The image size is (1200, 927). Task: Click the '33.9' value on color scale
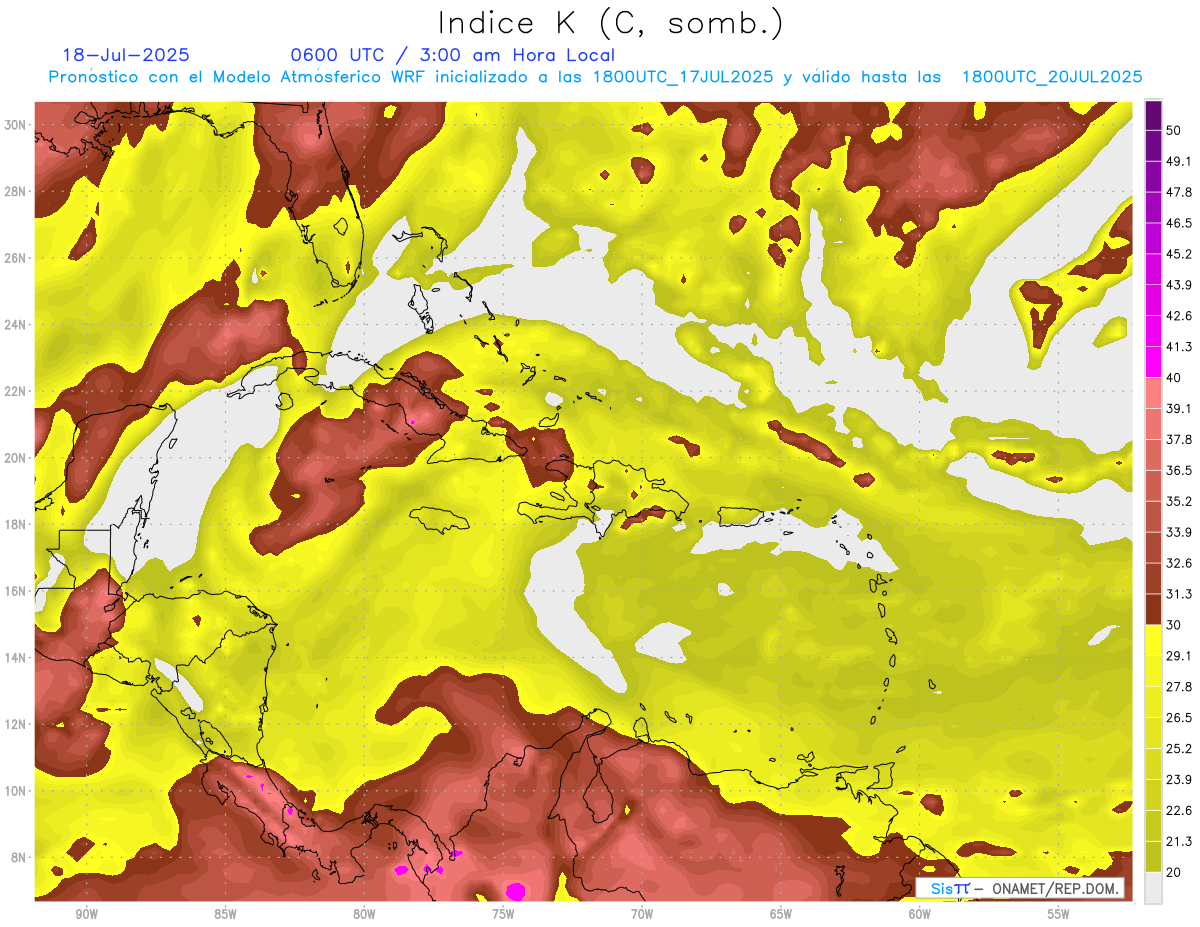click(x=1179, y=532)
